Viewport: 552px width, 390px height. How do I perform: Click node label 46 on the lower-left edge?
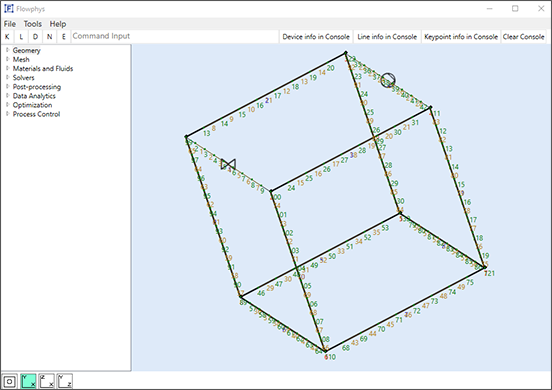(261, 293)
